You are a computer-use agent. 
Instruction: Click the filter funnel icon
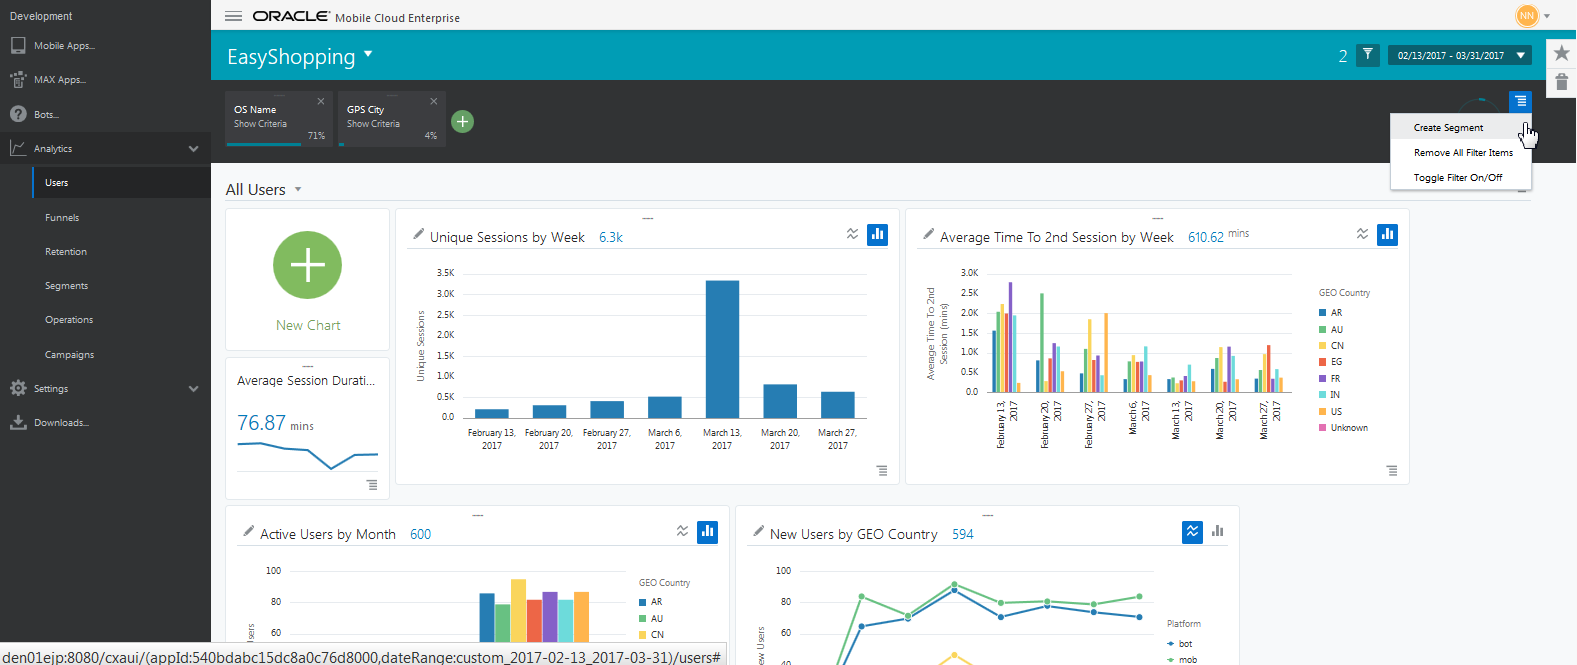pos(1367,55)
